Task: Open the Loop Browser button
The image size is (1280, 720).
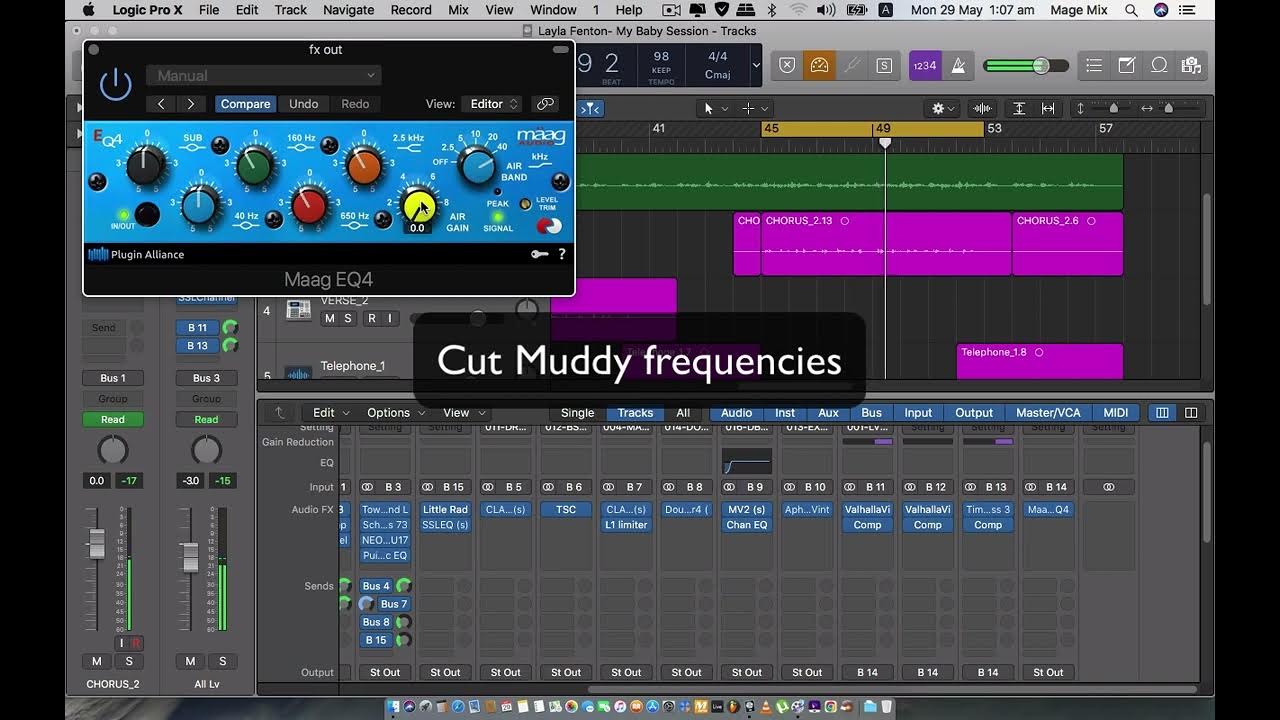Action: click(x=1159, y=65)
